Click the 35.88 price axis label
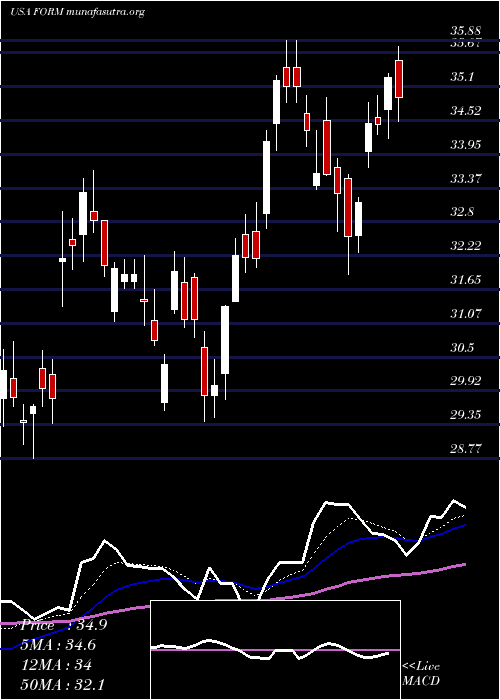The height and width of the screenshot is (700, 500). [465, 31]
